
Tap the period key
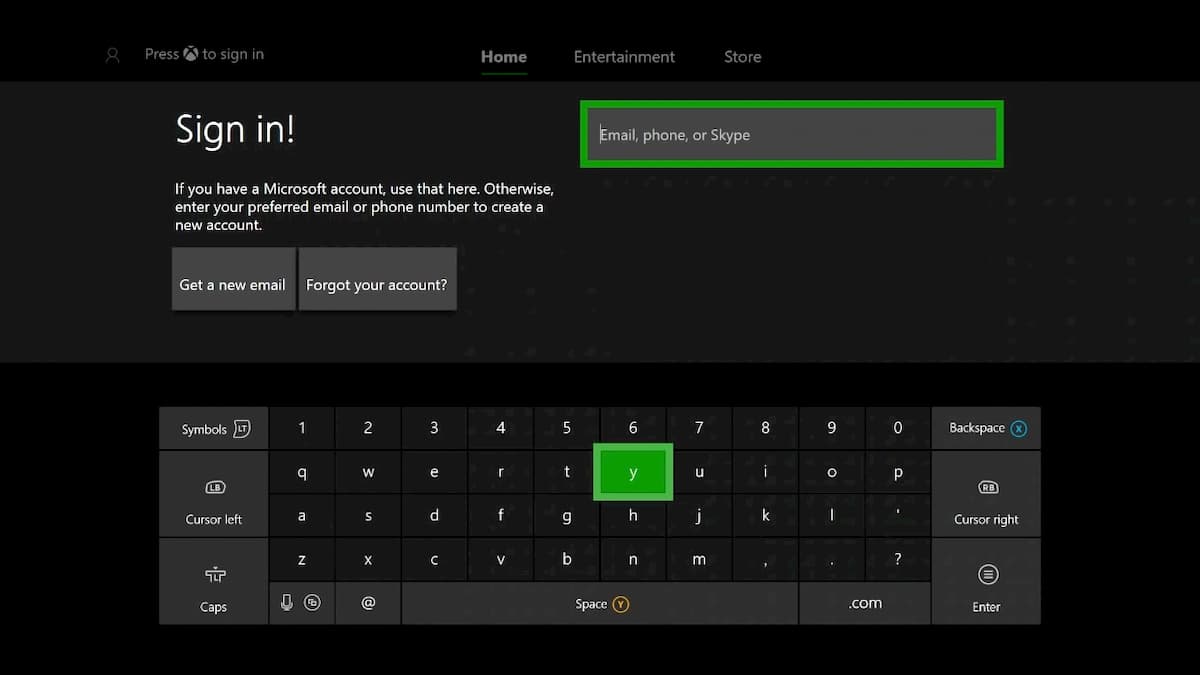(x=832, y=560)
